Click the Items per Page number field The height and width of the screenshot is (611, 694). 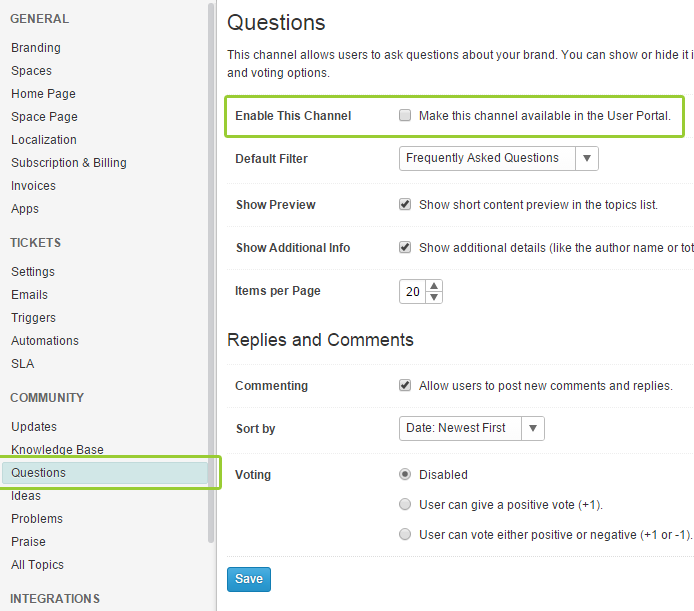[x=412, y=292]
